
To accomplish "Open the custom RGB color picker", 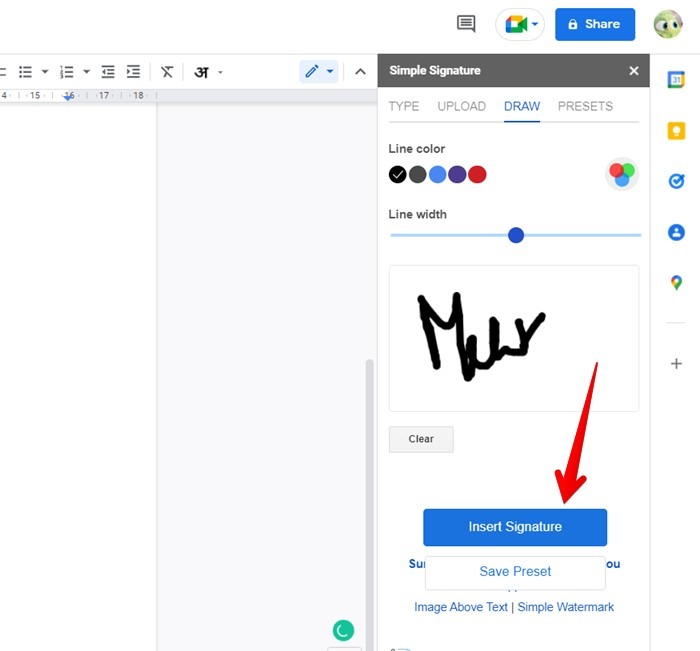I will coord(622,174).
